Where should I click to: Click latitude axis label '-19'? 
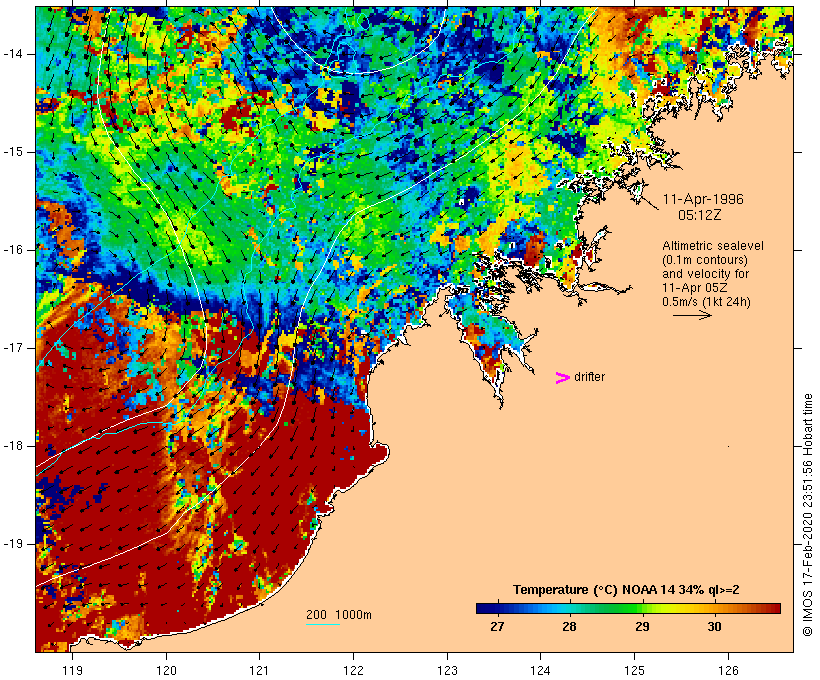click(13, 544)
